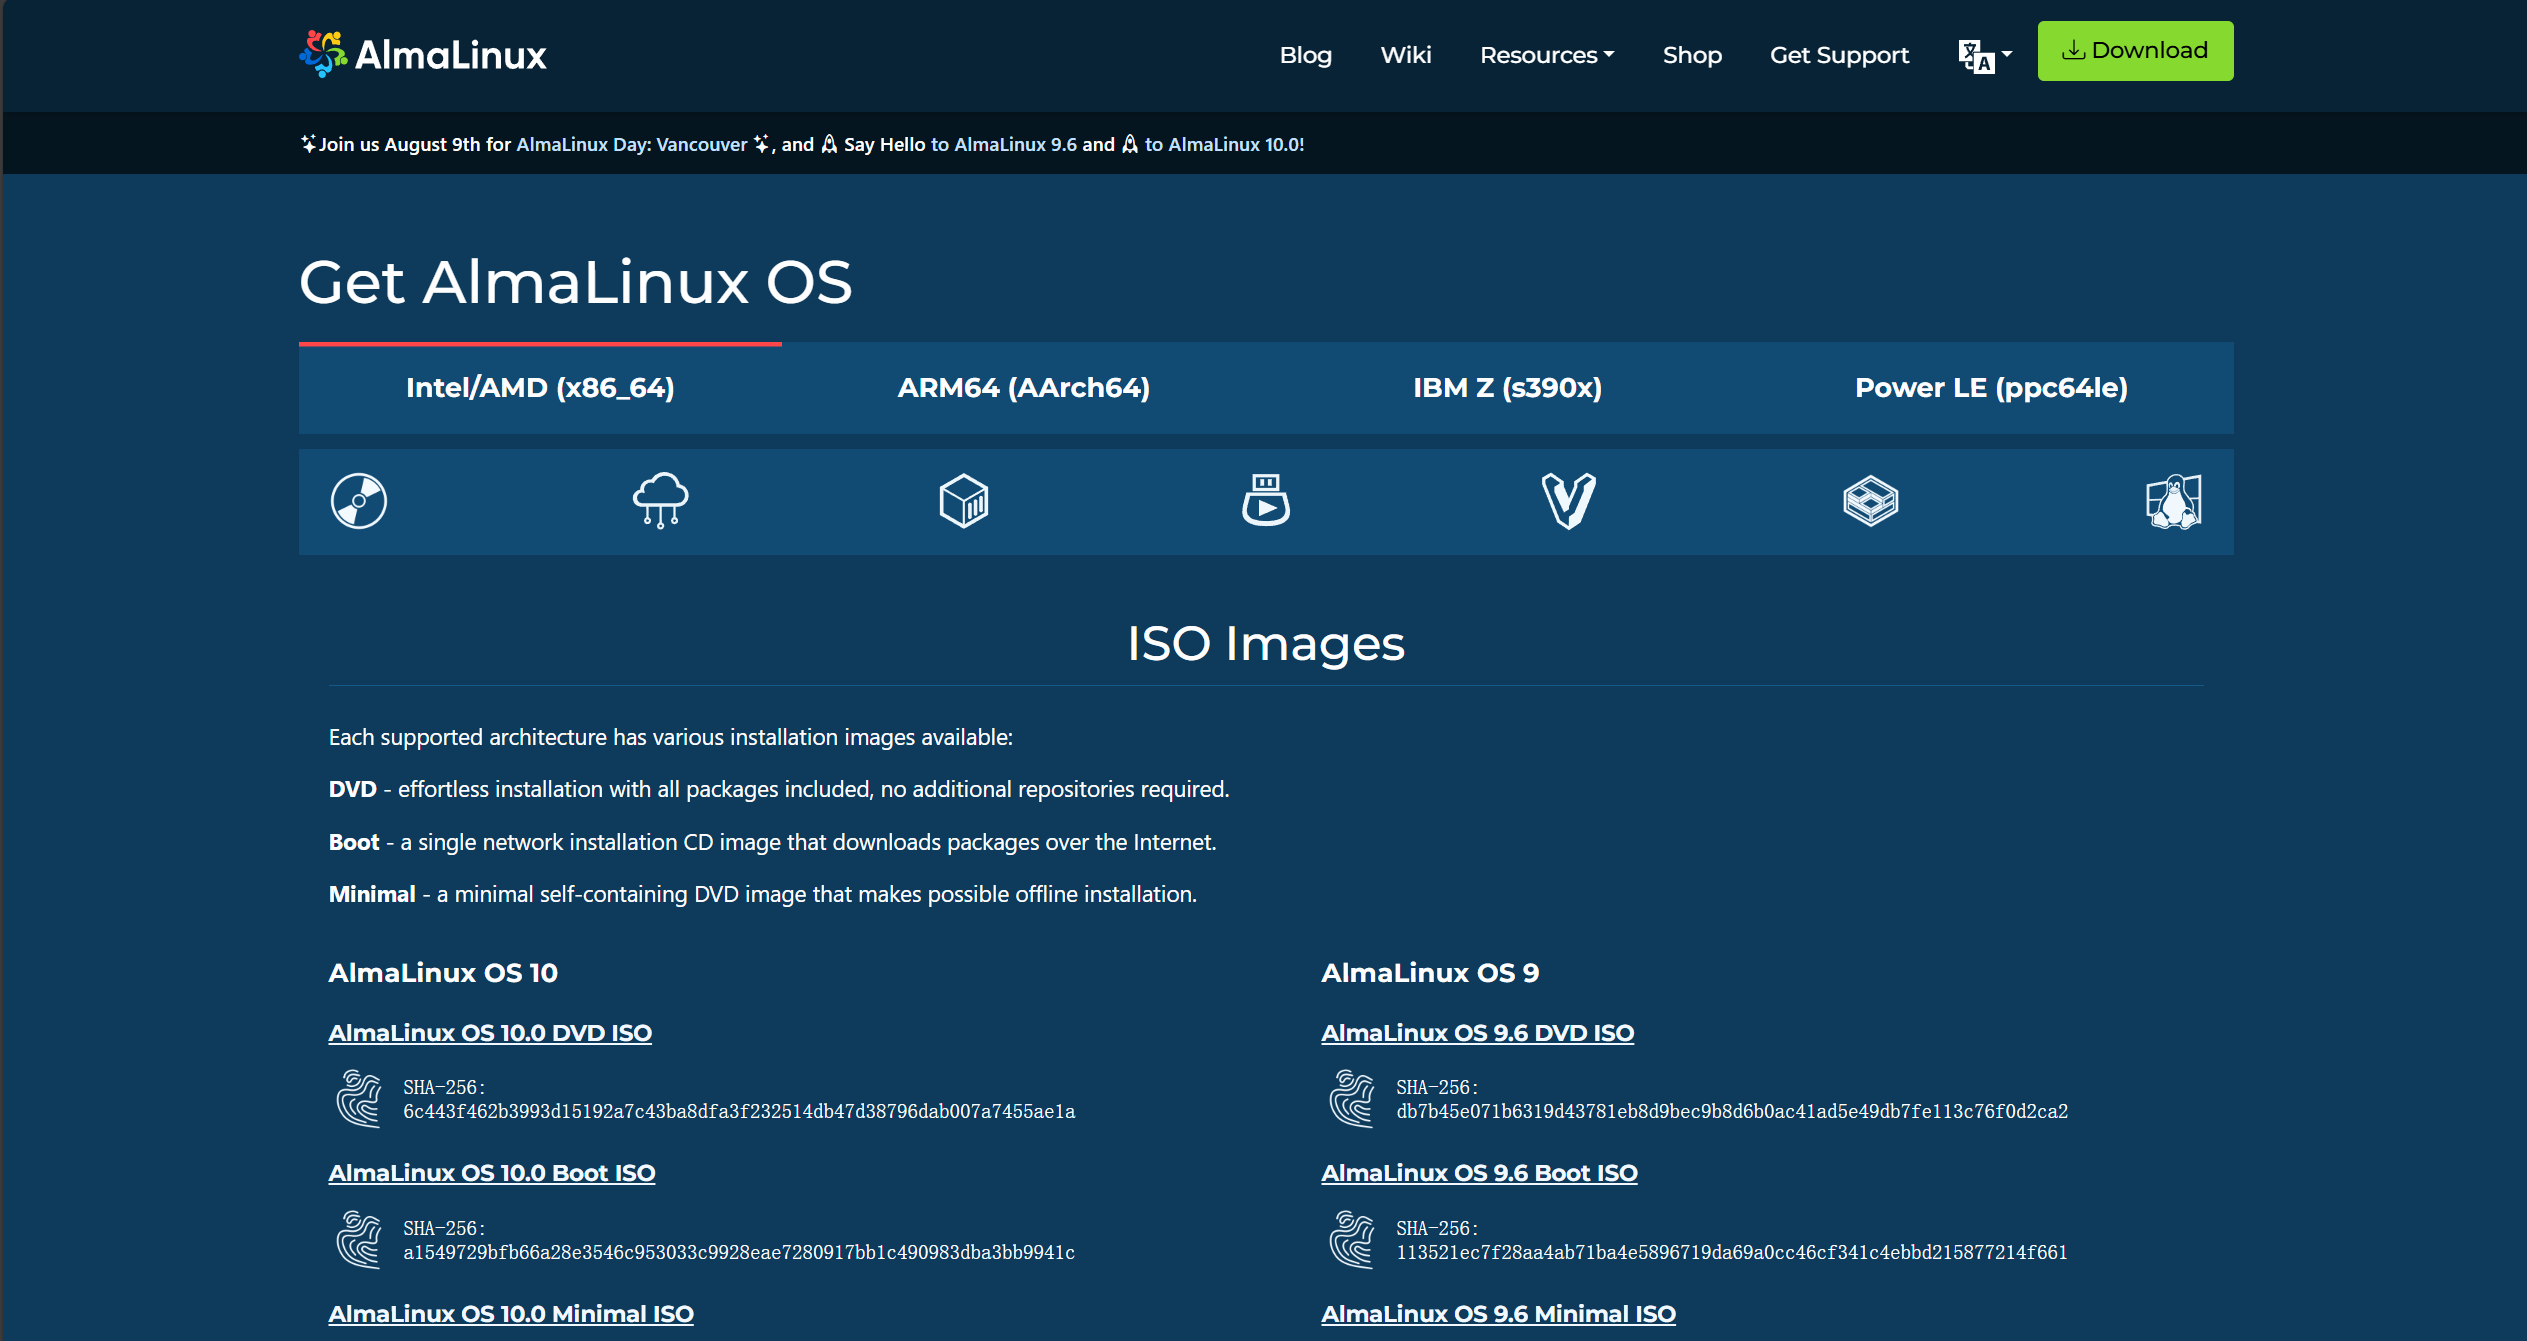
Task: Select the container images box icon
Action: 964,501
